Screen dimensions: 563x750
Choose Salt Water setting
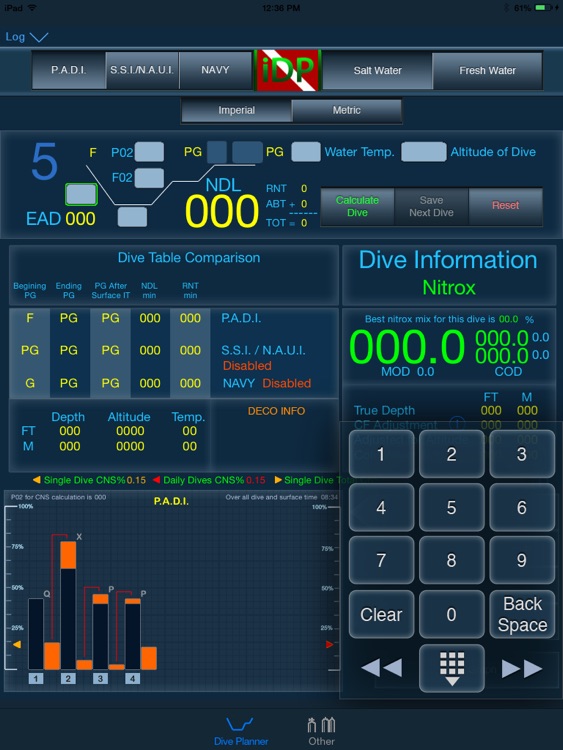[x=377, y=71]
